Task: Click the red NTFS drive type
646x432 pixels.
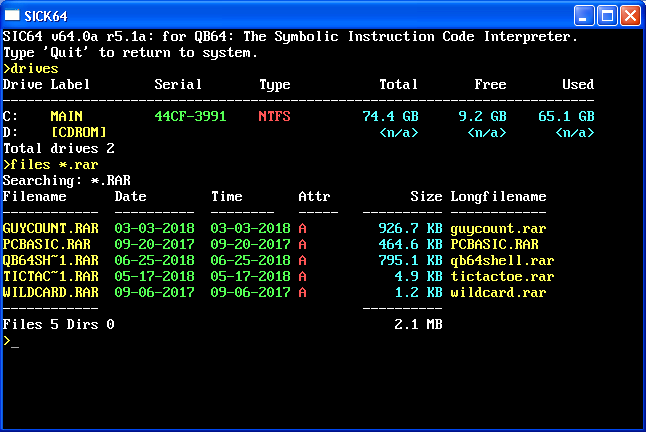Action: coord(274,117)
